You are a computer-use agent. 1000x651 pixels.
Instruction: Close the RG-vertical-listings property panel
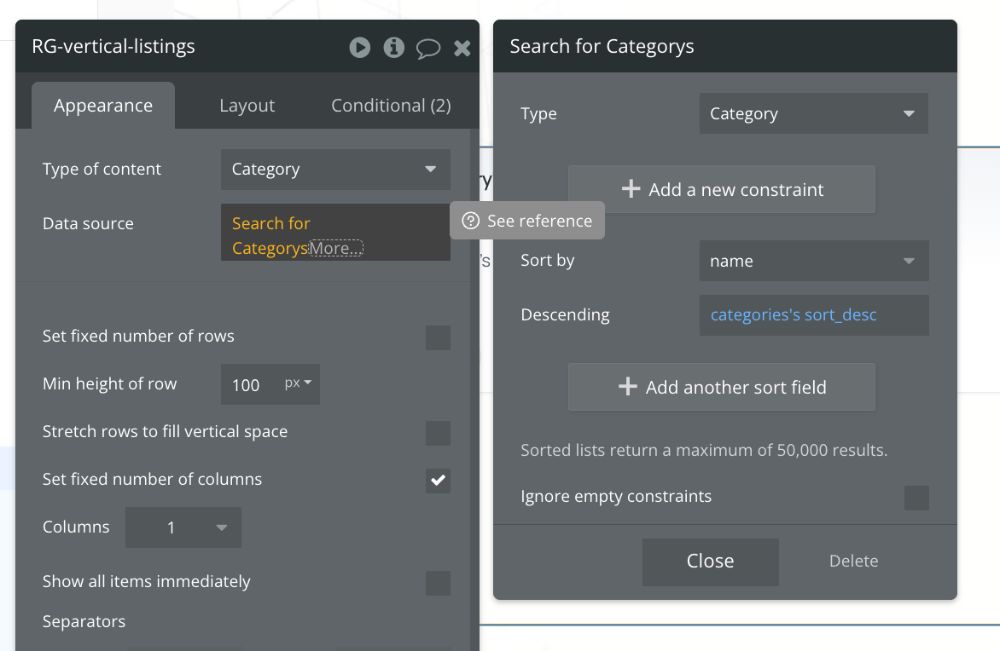tap(462, 48)
